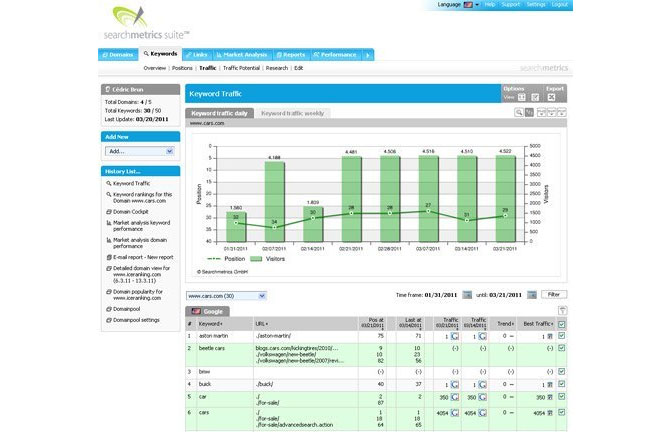Sort the table by Best Traffic column
Viewport: 672px width, 432px height.
[539, 324]
